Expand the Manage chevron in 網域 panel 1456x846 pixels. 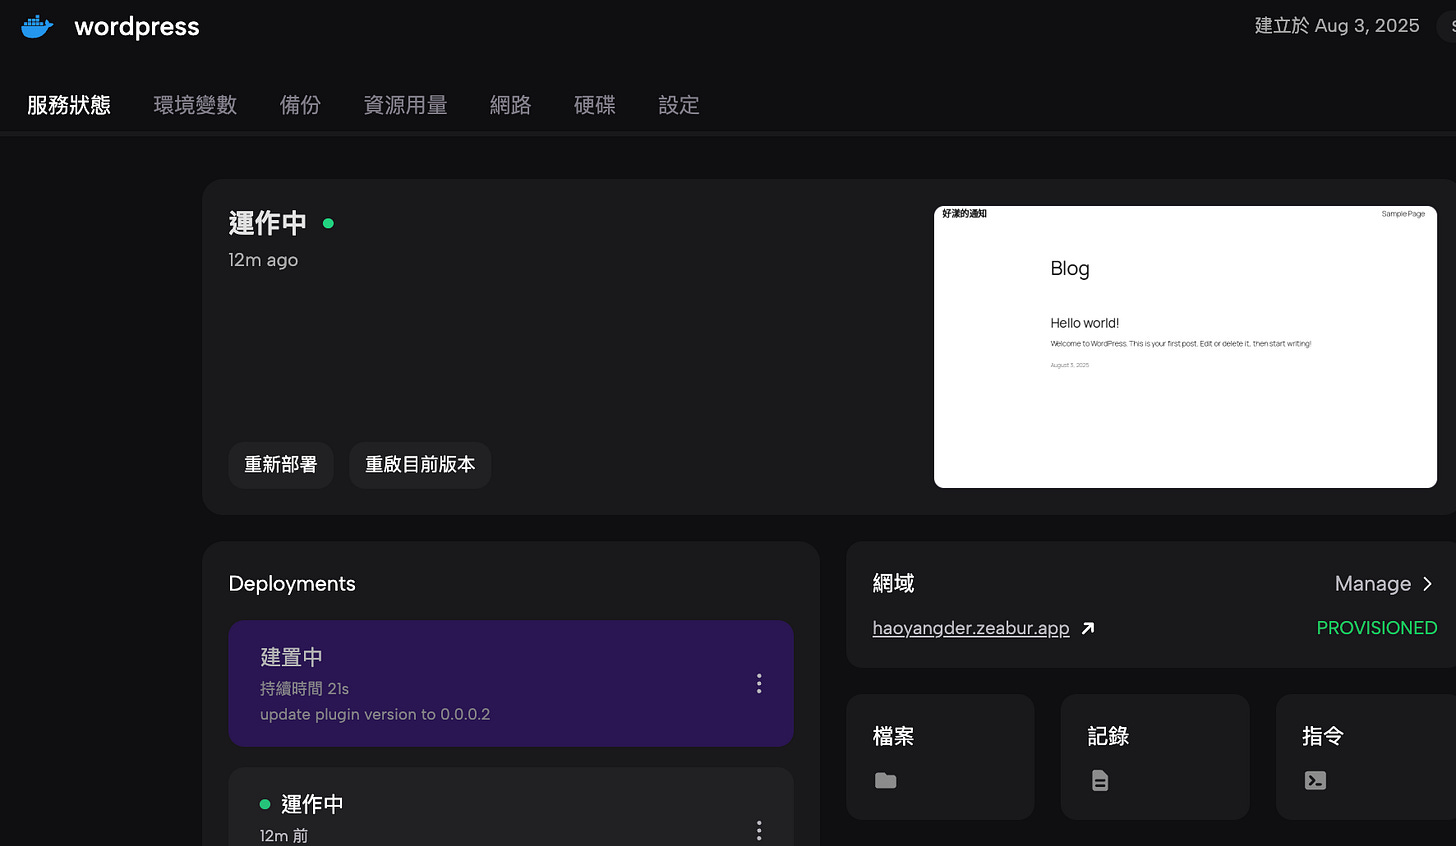coord(1427,583)
